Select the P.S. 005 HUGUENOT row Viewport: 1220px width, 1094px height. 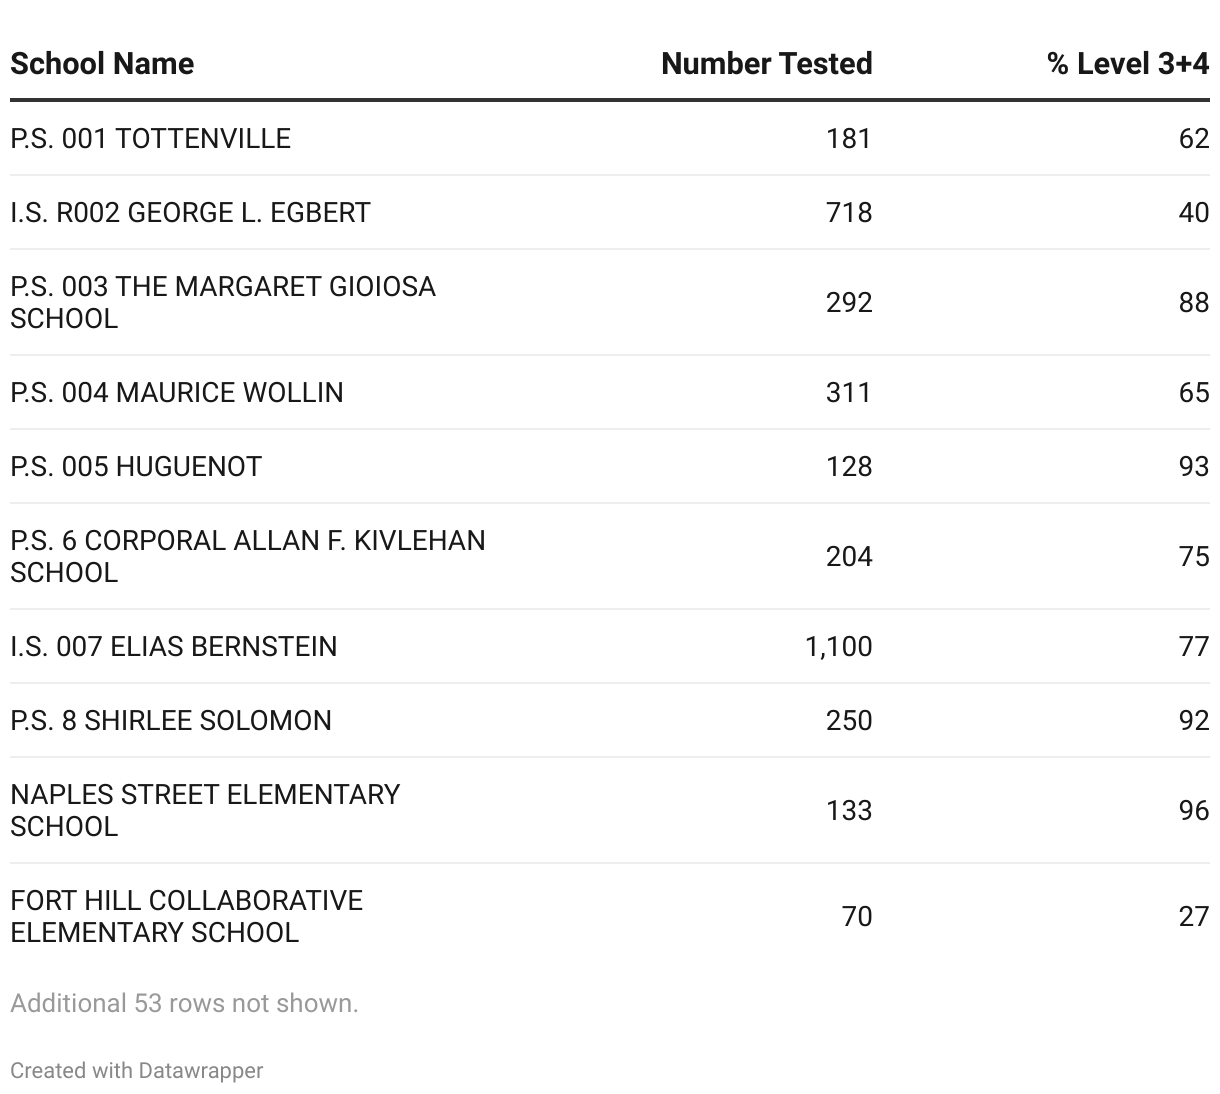[x=136, y=466]
